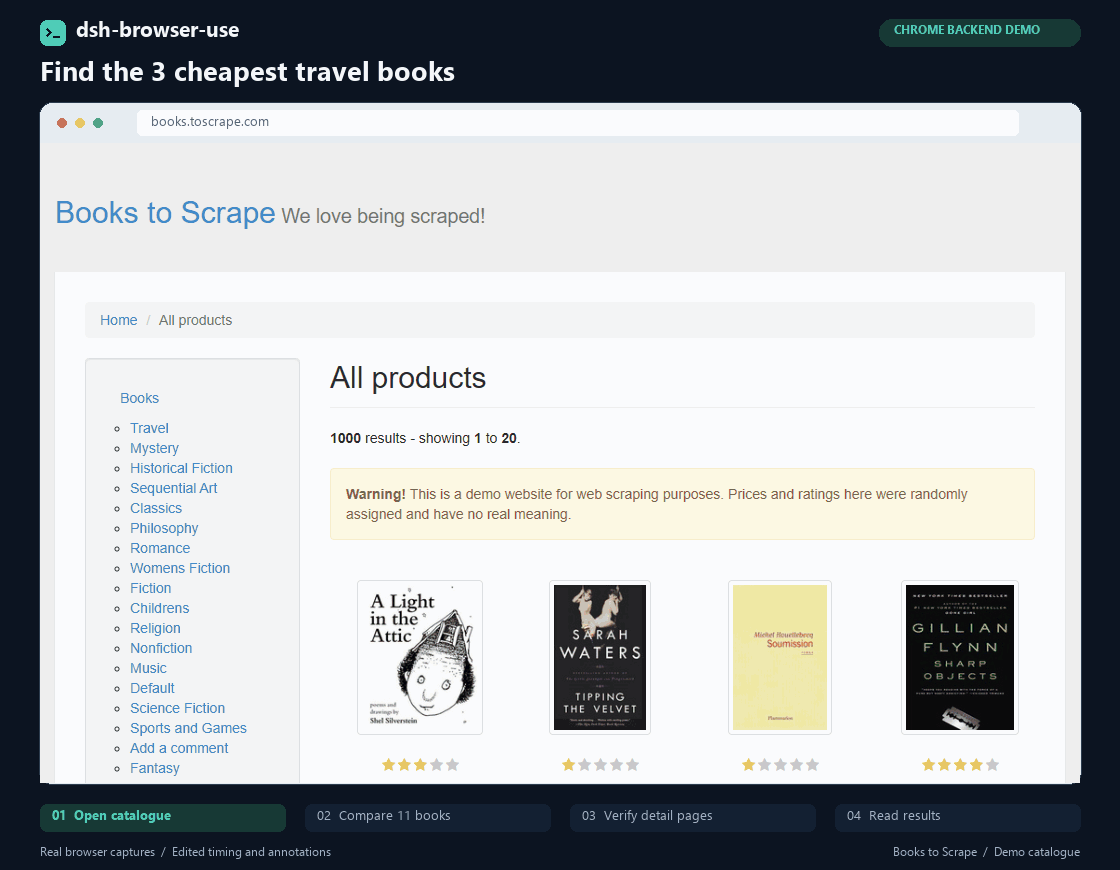1120x870 pixels.
Task: Open the Childrens category
Action: (159, 608)
